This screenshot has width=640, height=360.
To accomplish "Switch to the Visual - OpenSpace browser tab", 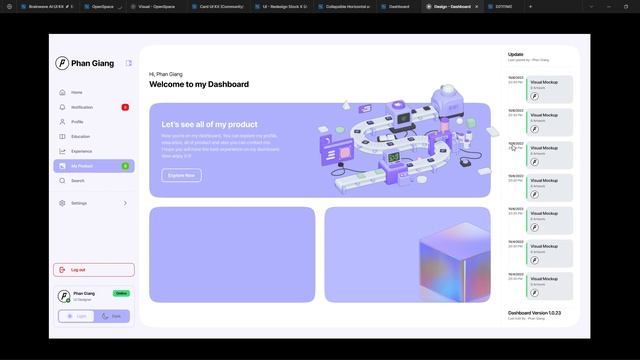I will pos(156,7).
